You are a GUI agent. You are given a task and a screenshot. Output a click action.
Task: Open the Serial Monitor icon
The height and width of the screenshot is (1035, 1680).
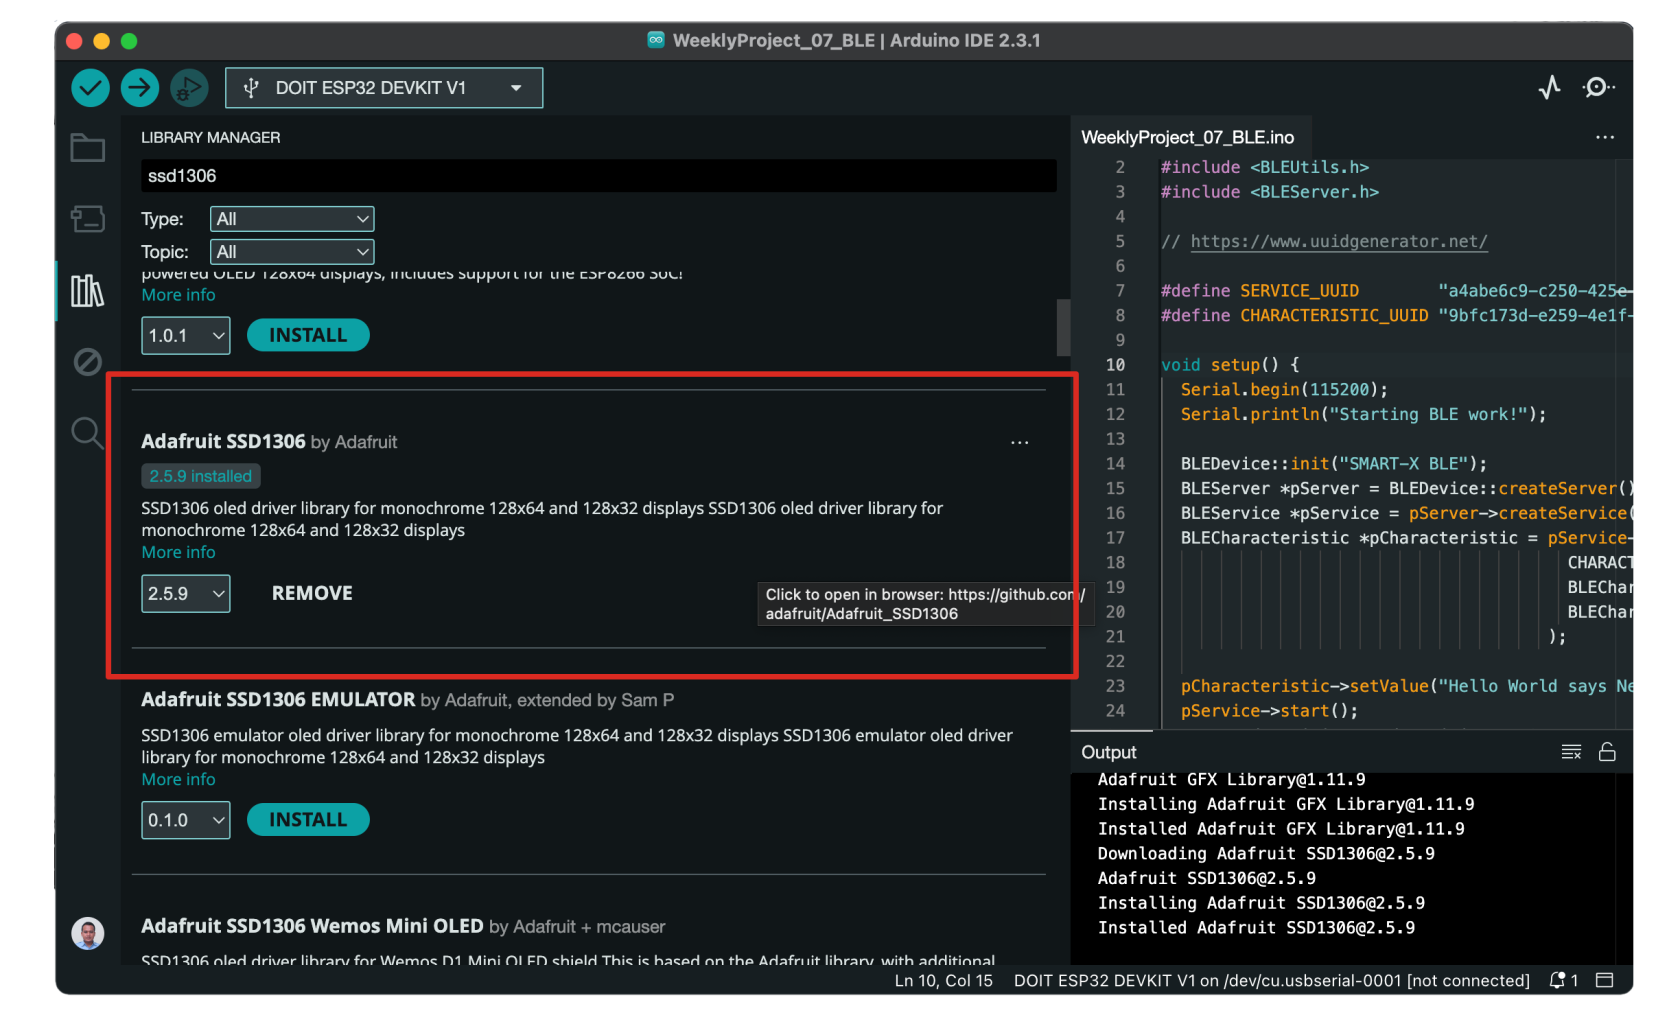click(1598, 88)
